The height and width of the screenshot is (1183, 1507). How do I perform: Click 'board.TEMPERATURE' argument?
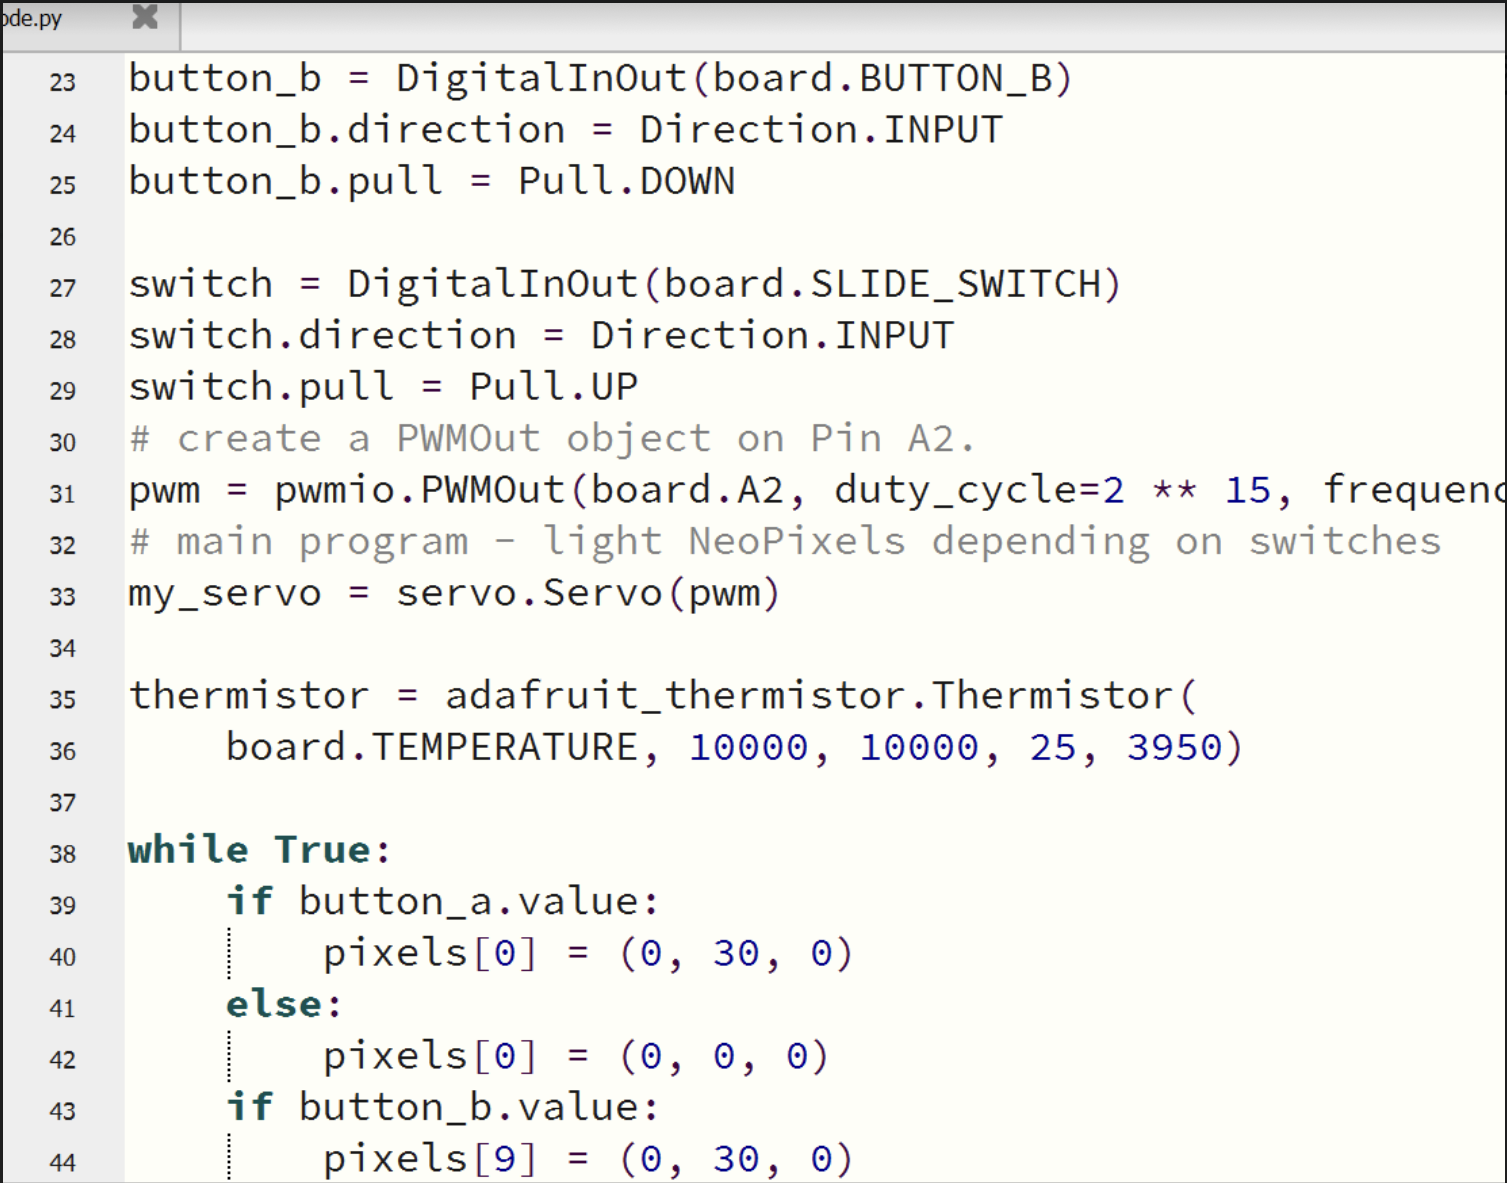[x=431, y=747]
